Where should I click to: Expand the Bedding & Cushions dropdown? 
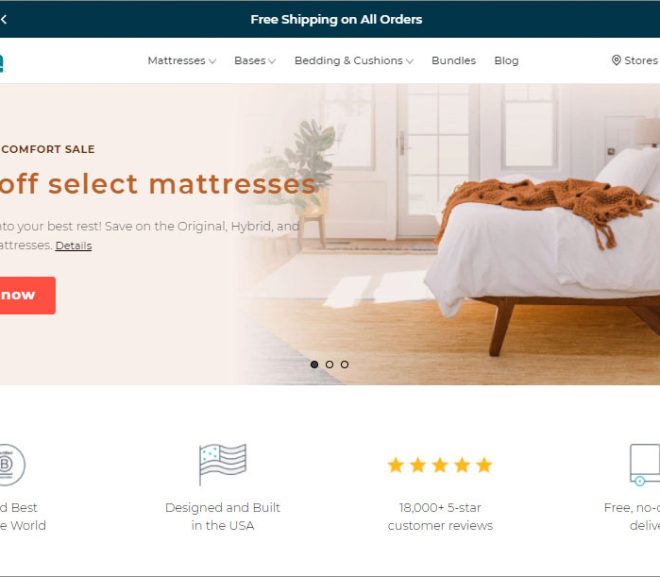354,61
